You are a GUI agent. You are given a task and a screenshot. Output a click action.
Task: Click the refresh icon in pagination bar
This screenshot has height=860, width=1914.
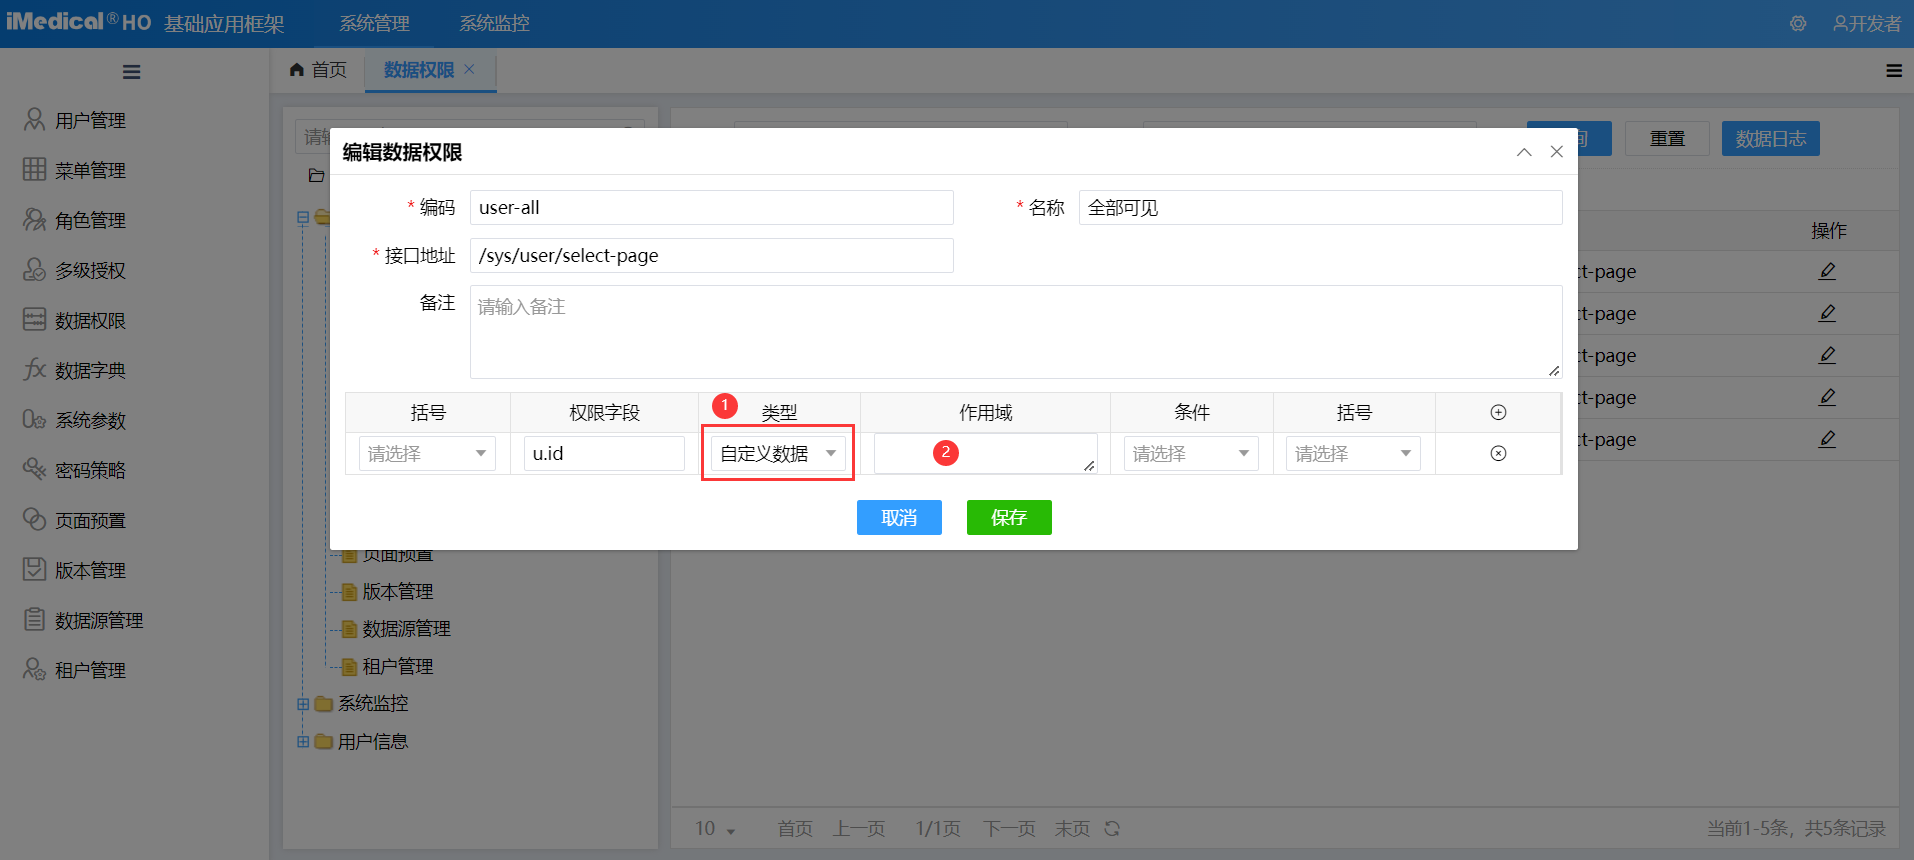point(1112,829)
